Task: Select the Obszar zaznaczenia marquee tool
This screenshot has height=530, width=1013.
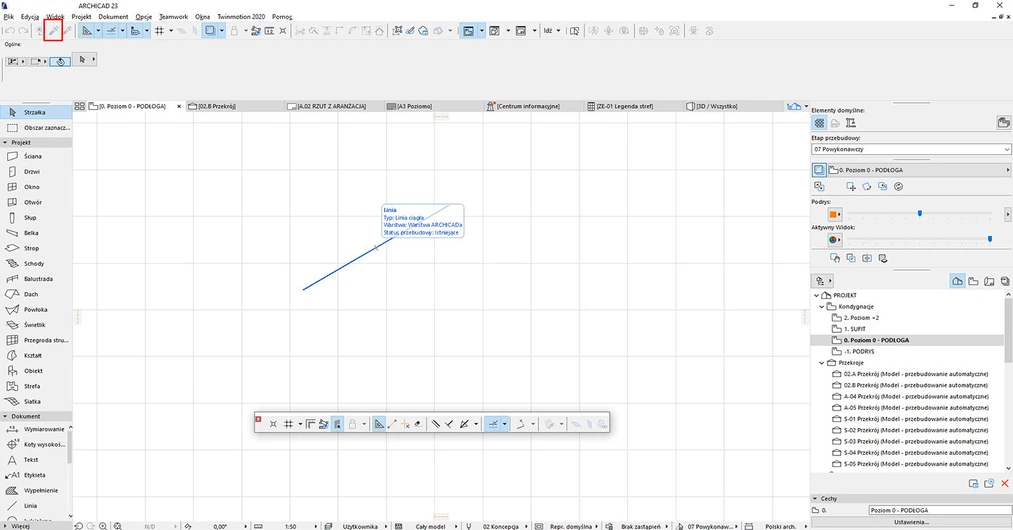Action: (x=36, y=128)
